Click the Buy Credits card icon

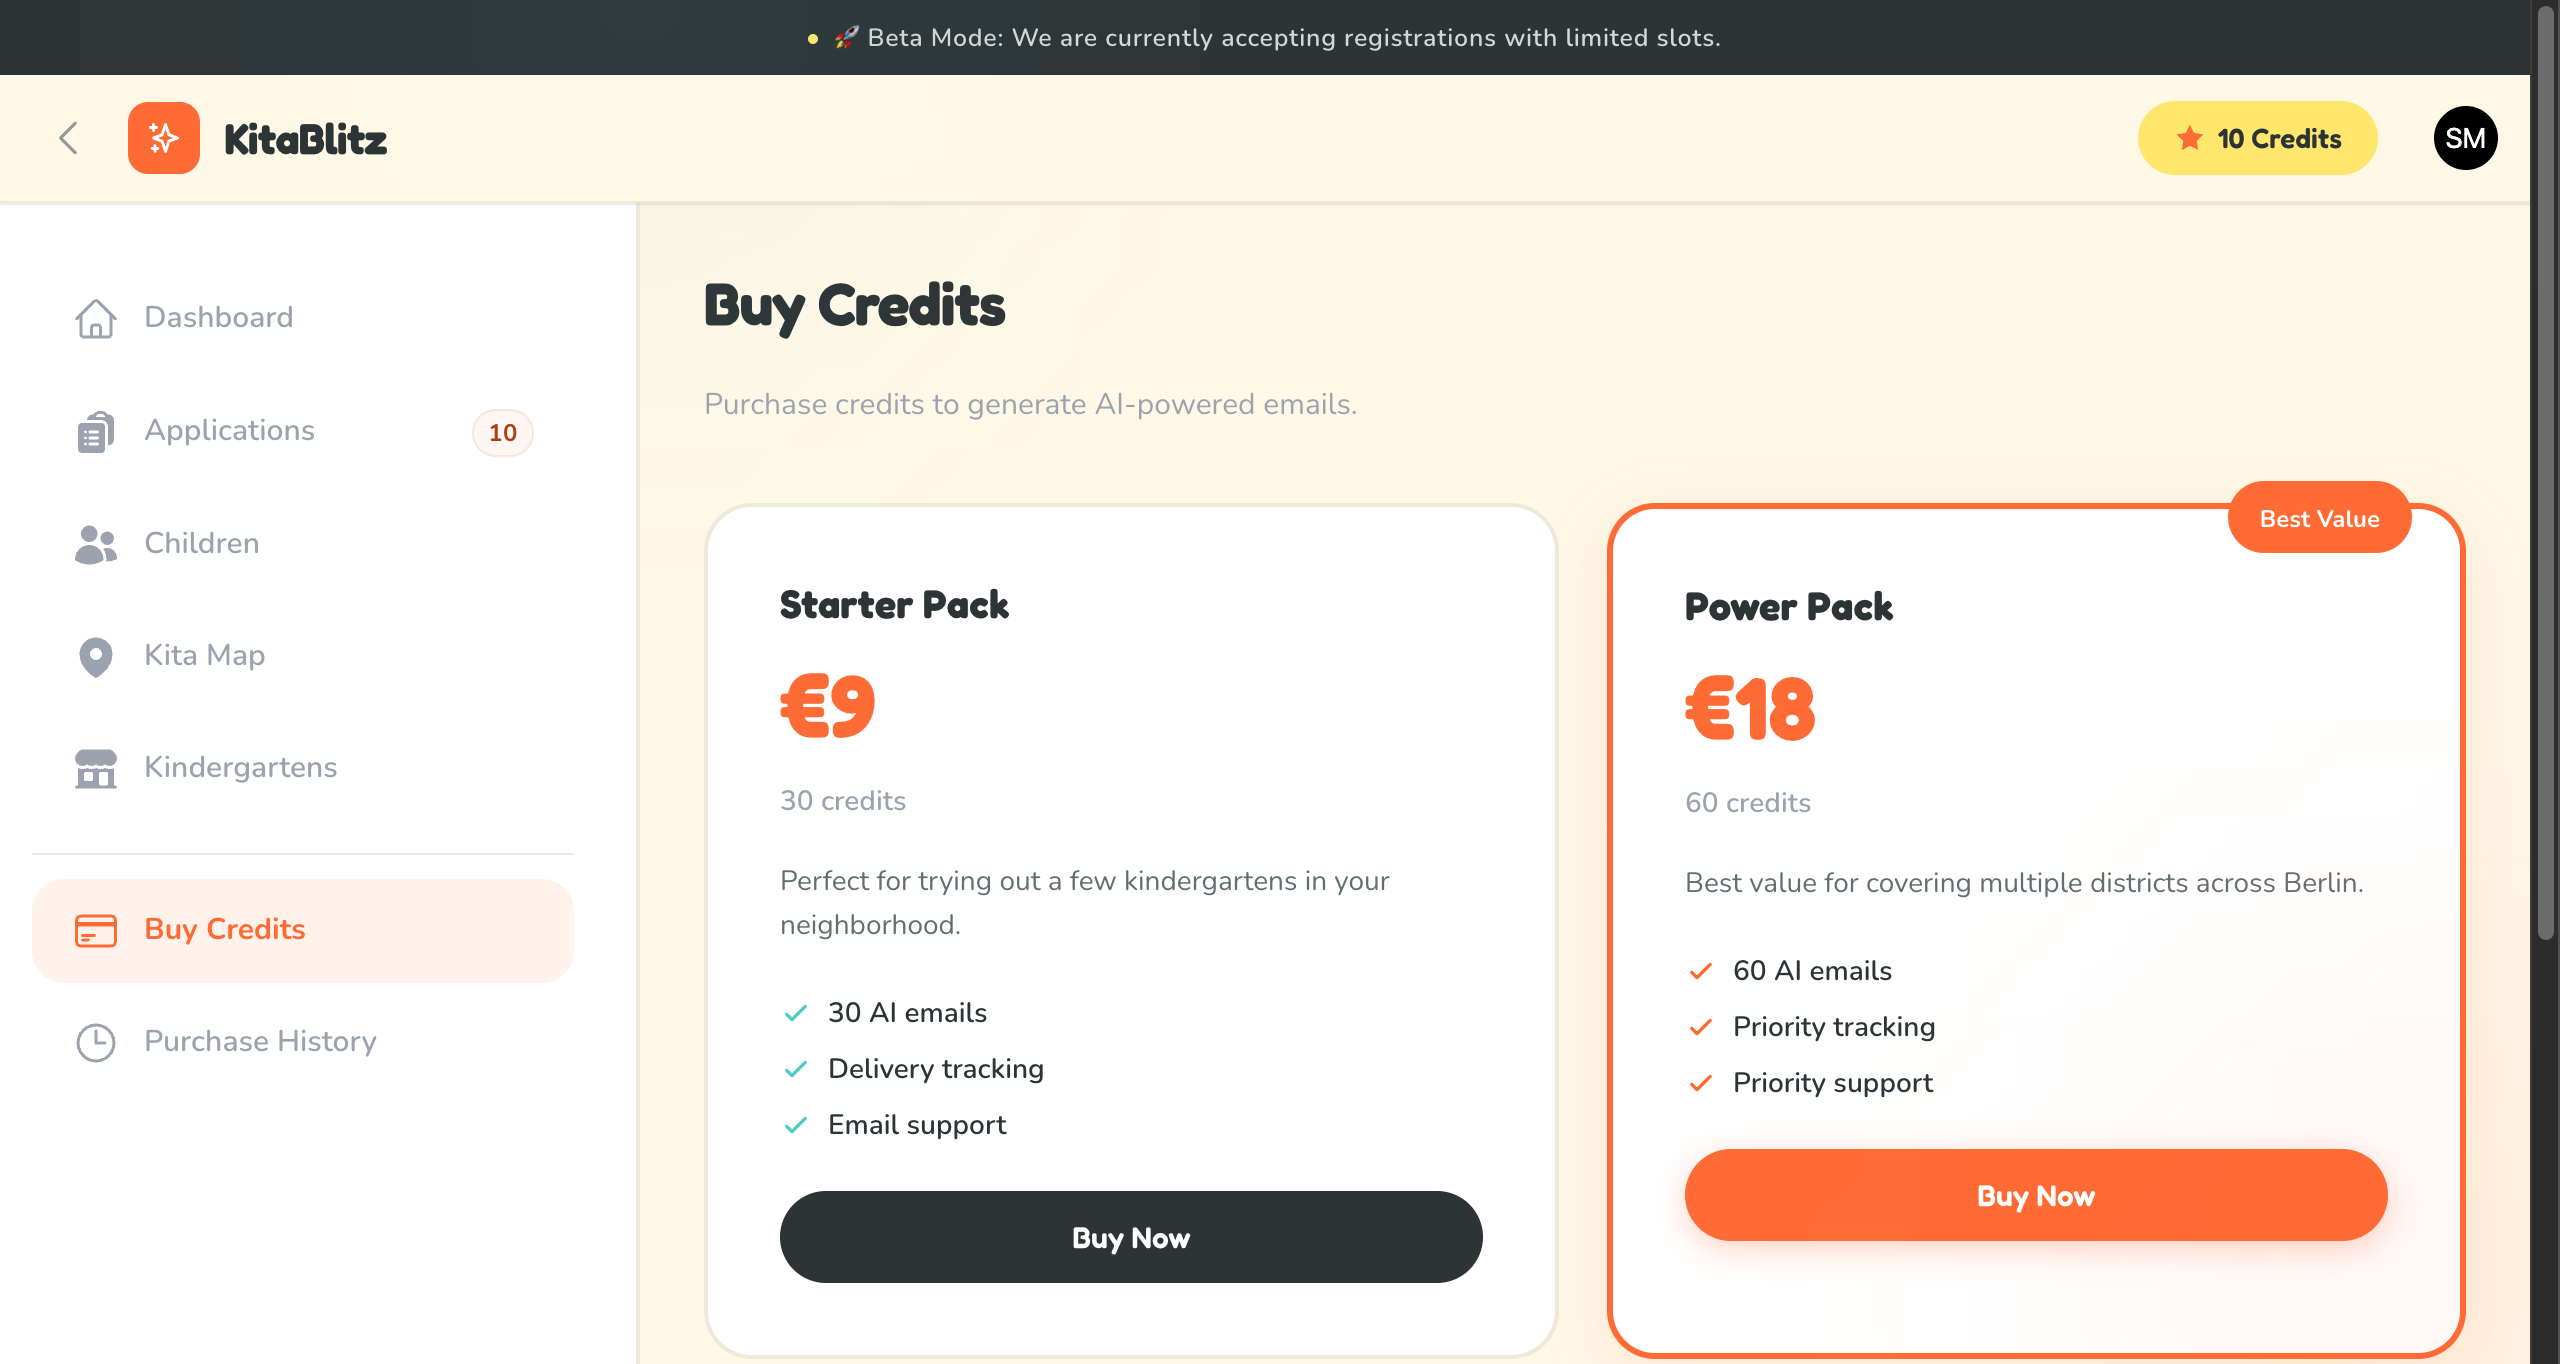[96, 930]
